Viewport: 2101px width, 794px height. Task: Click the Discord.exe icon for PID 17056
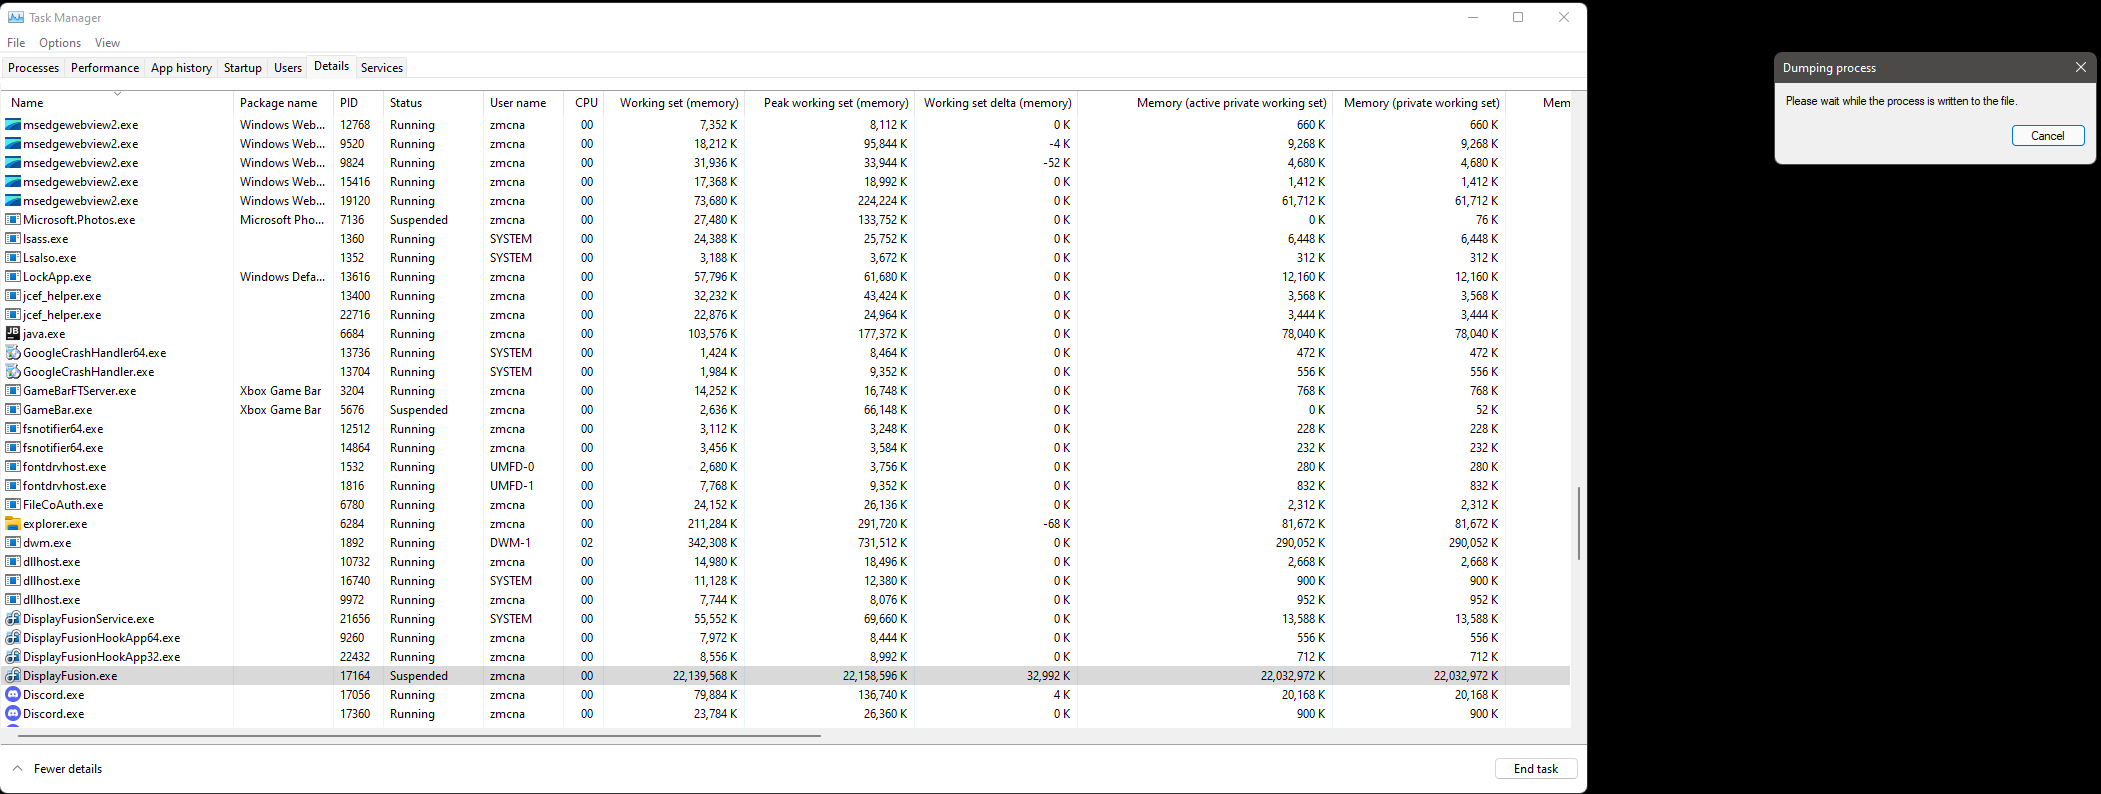13,694
